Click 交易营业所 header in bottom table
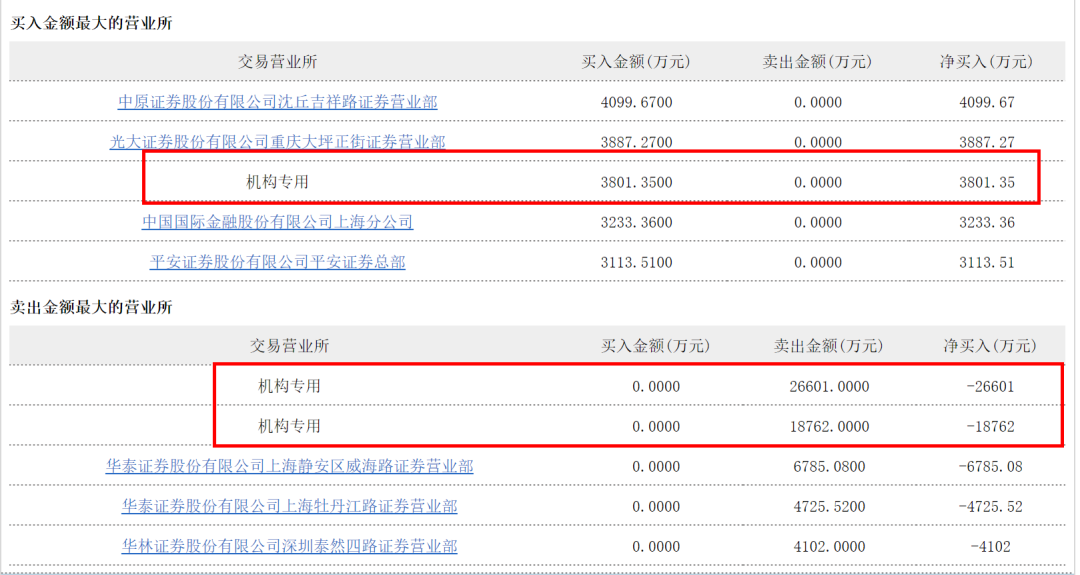This screenshot has height=575, width=1080. click(289, 346)
